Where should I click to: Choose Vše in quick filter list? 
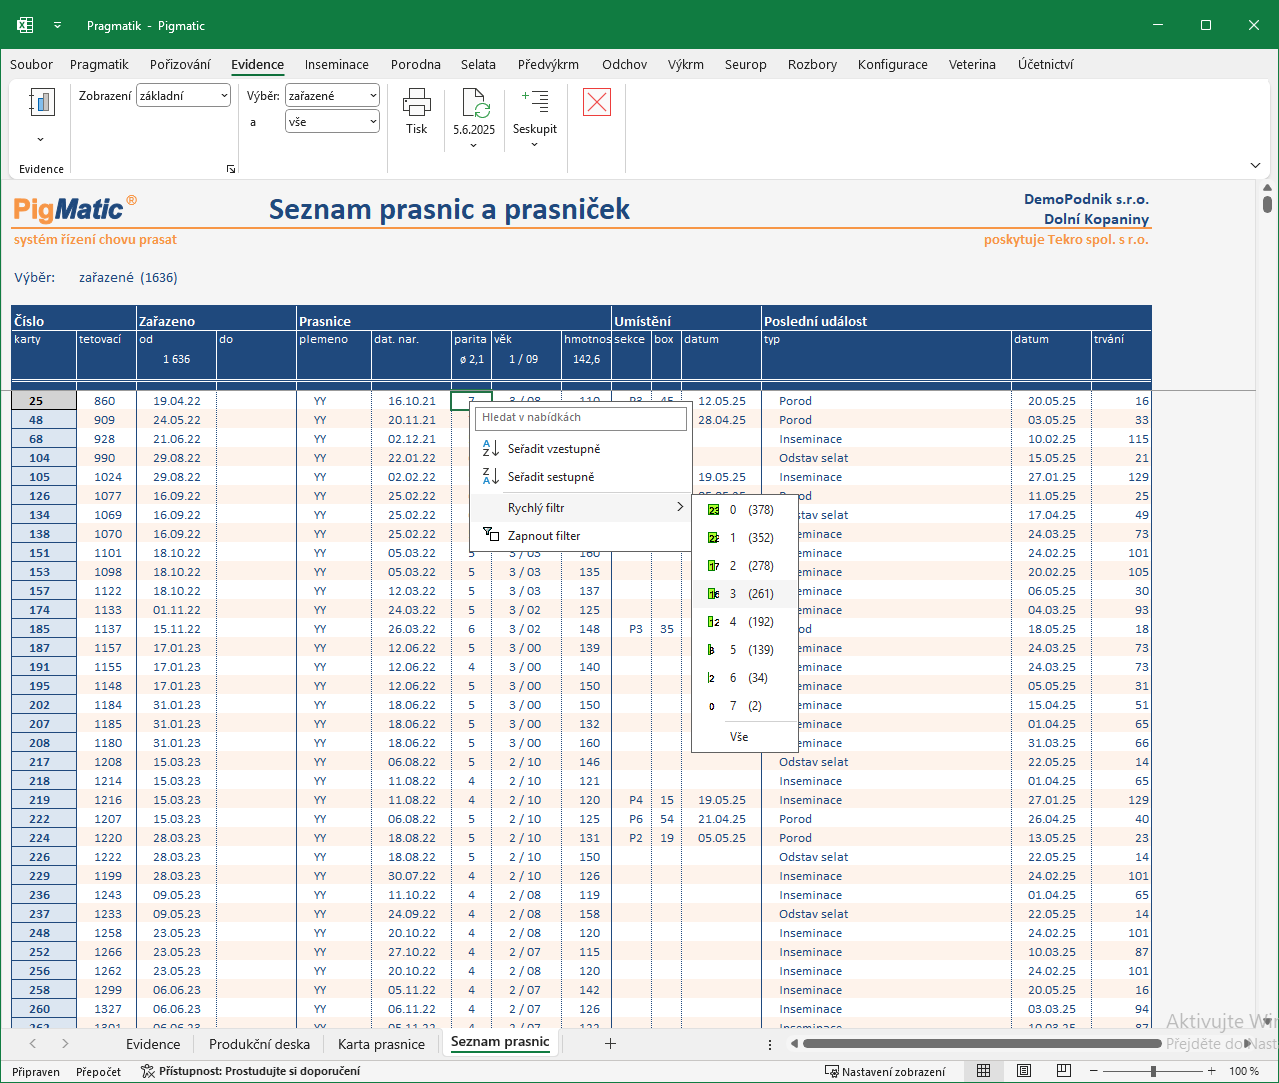click(x=739, y=737)
